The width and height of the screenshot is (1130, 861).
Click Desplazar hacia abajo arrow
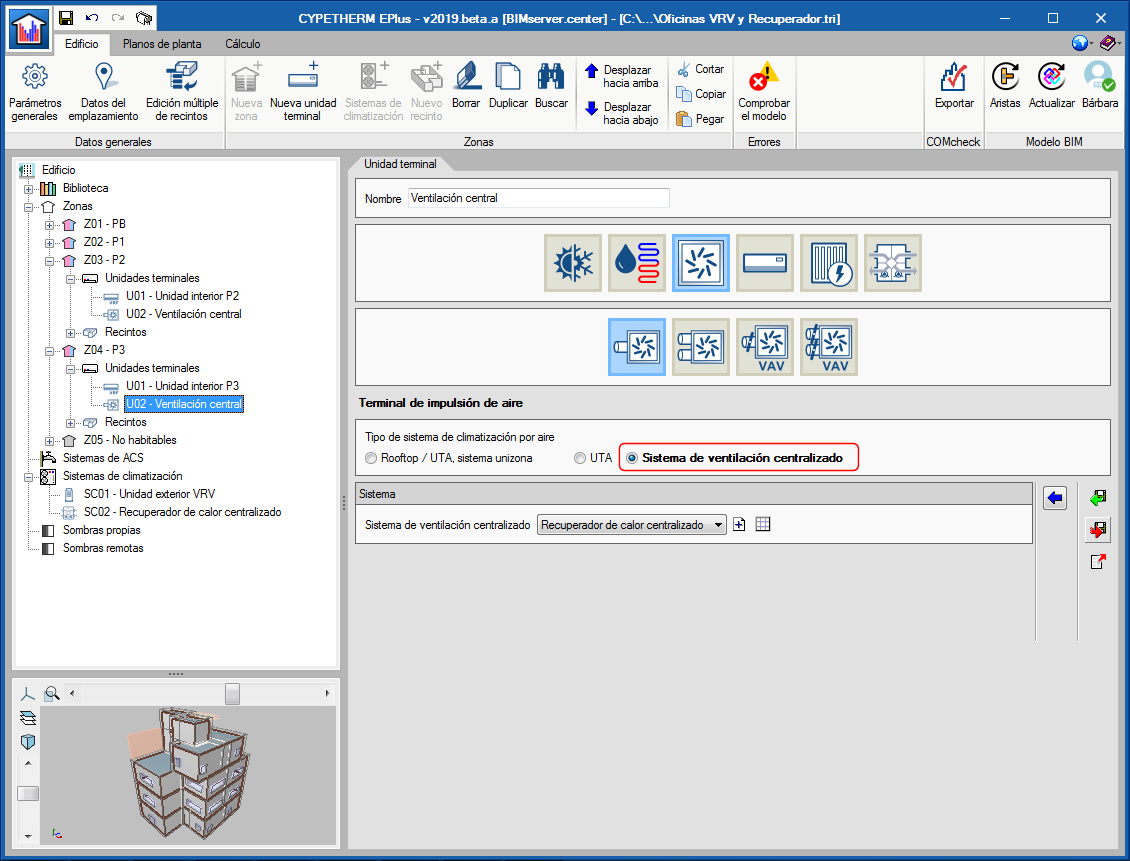point(622,113)
